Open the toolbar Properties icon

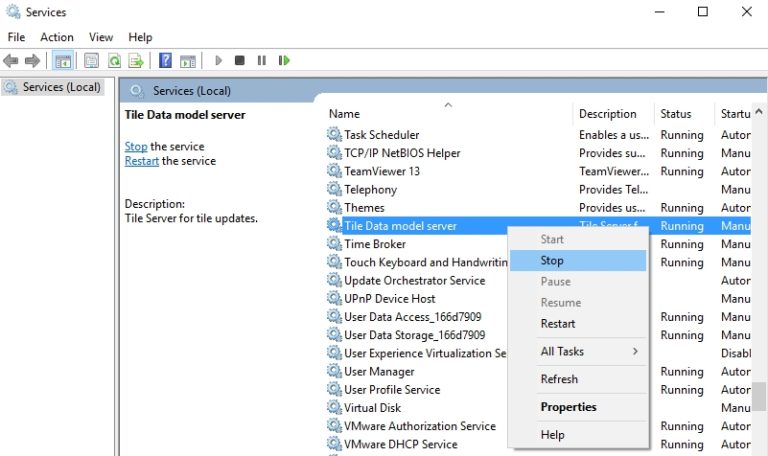tap(92, 61)
